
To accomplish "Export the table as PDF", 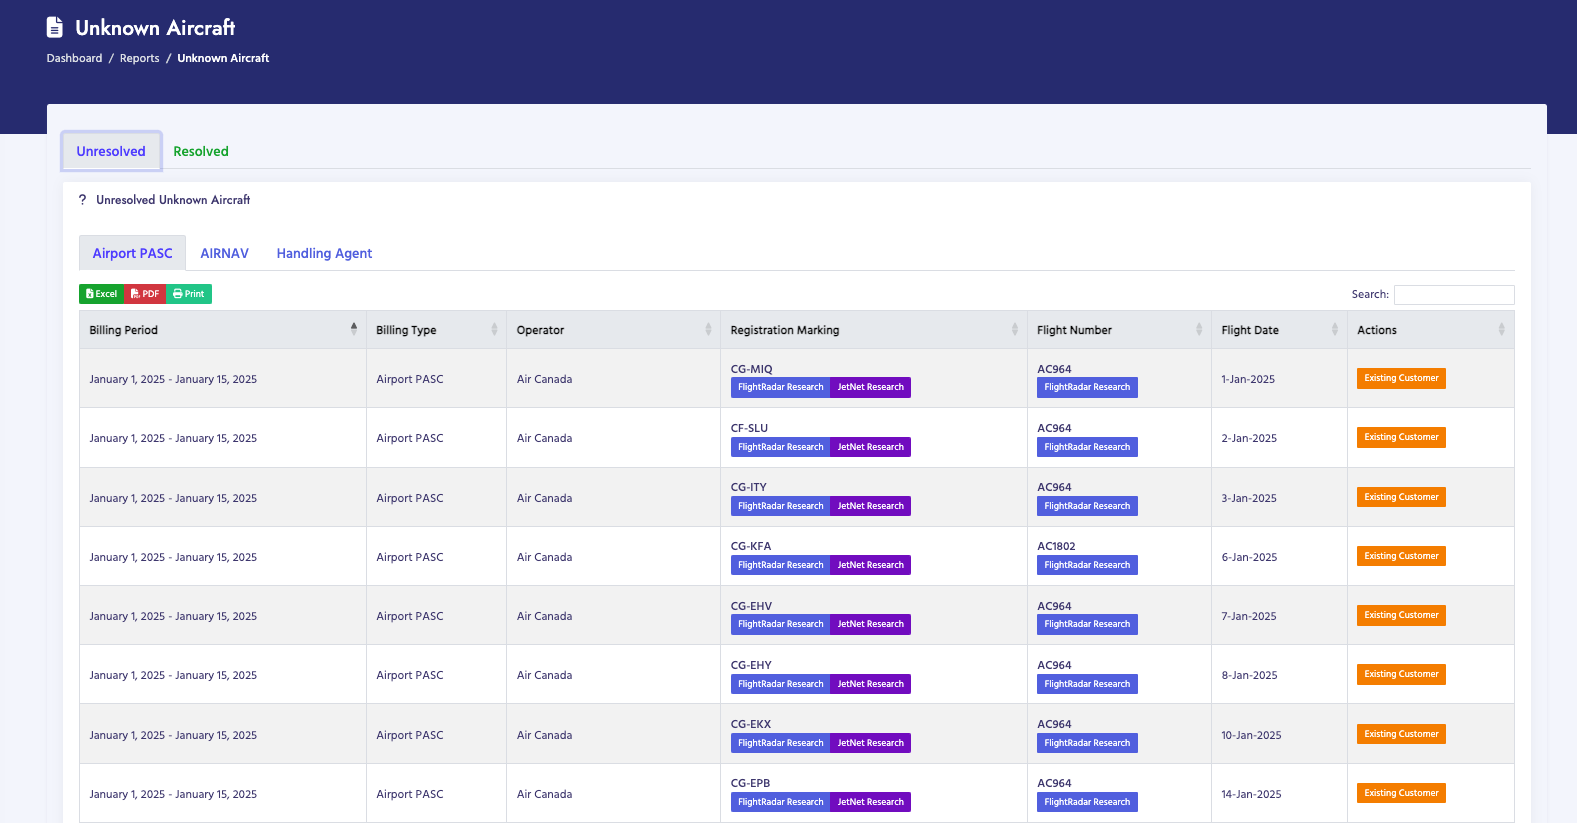I will [x=144, y=294].
